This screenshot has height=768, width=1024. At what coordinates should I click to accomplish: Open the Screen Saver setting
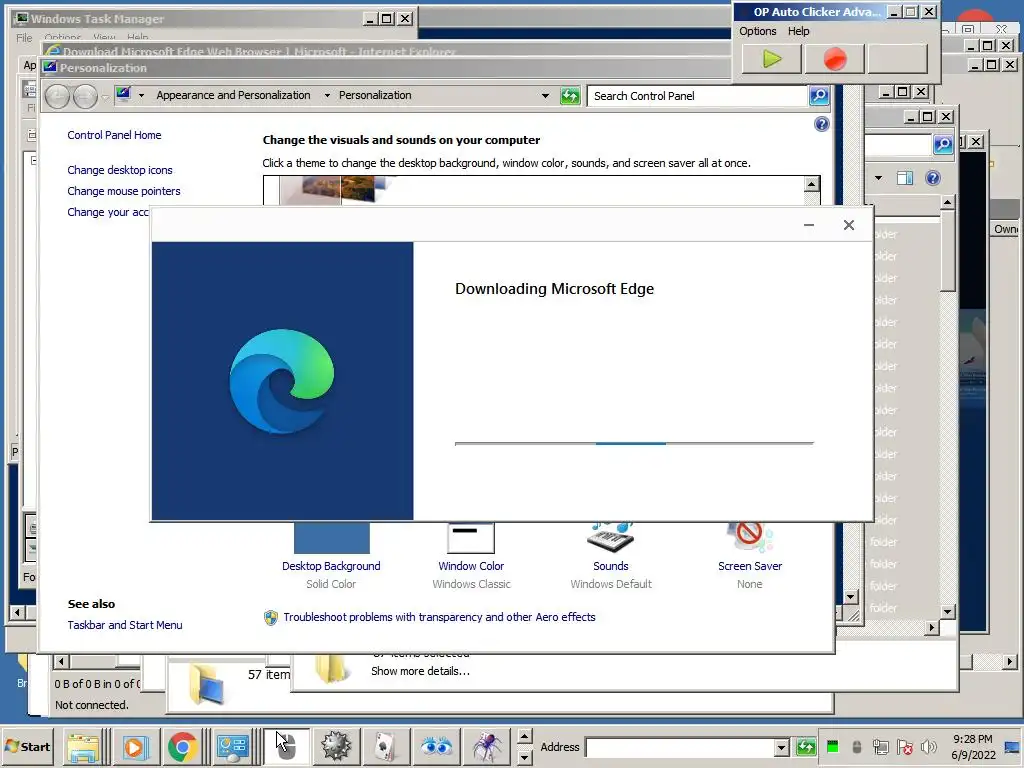(750, 566)
